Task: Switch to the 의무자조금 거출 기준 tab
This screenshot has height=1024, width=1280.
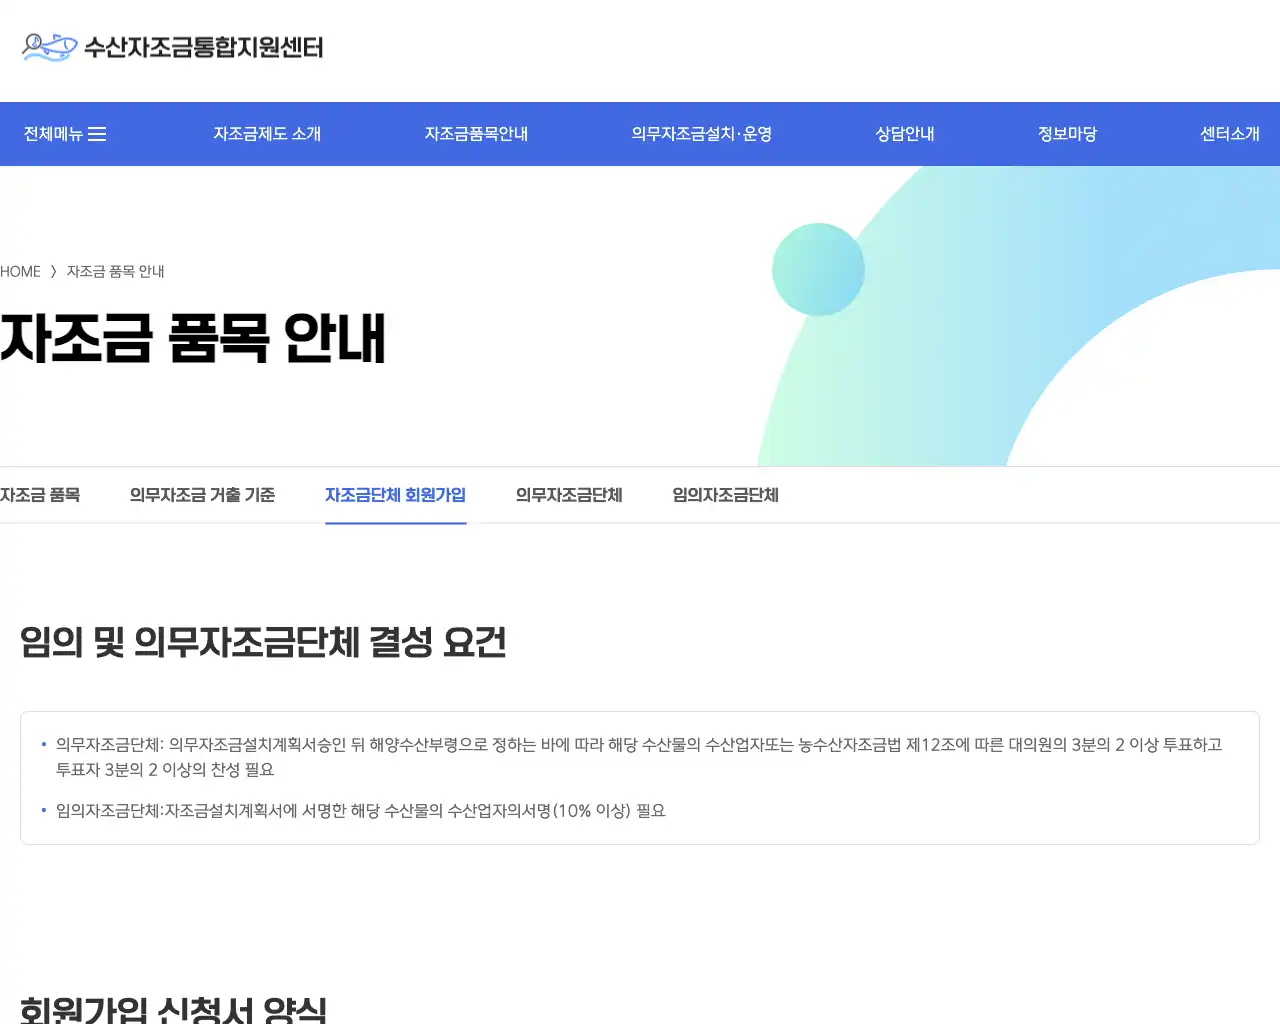Action: click(x=202, y=495)
